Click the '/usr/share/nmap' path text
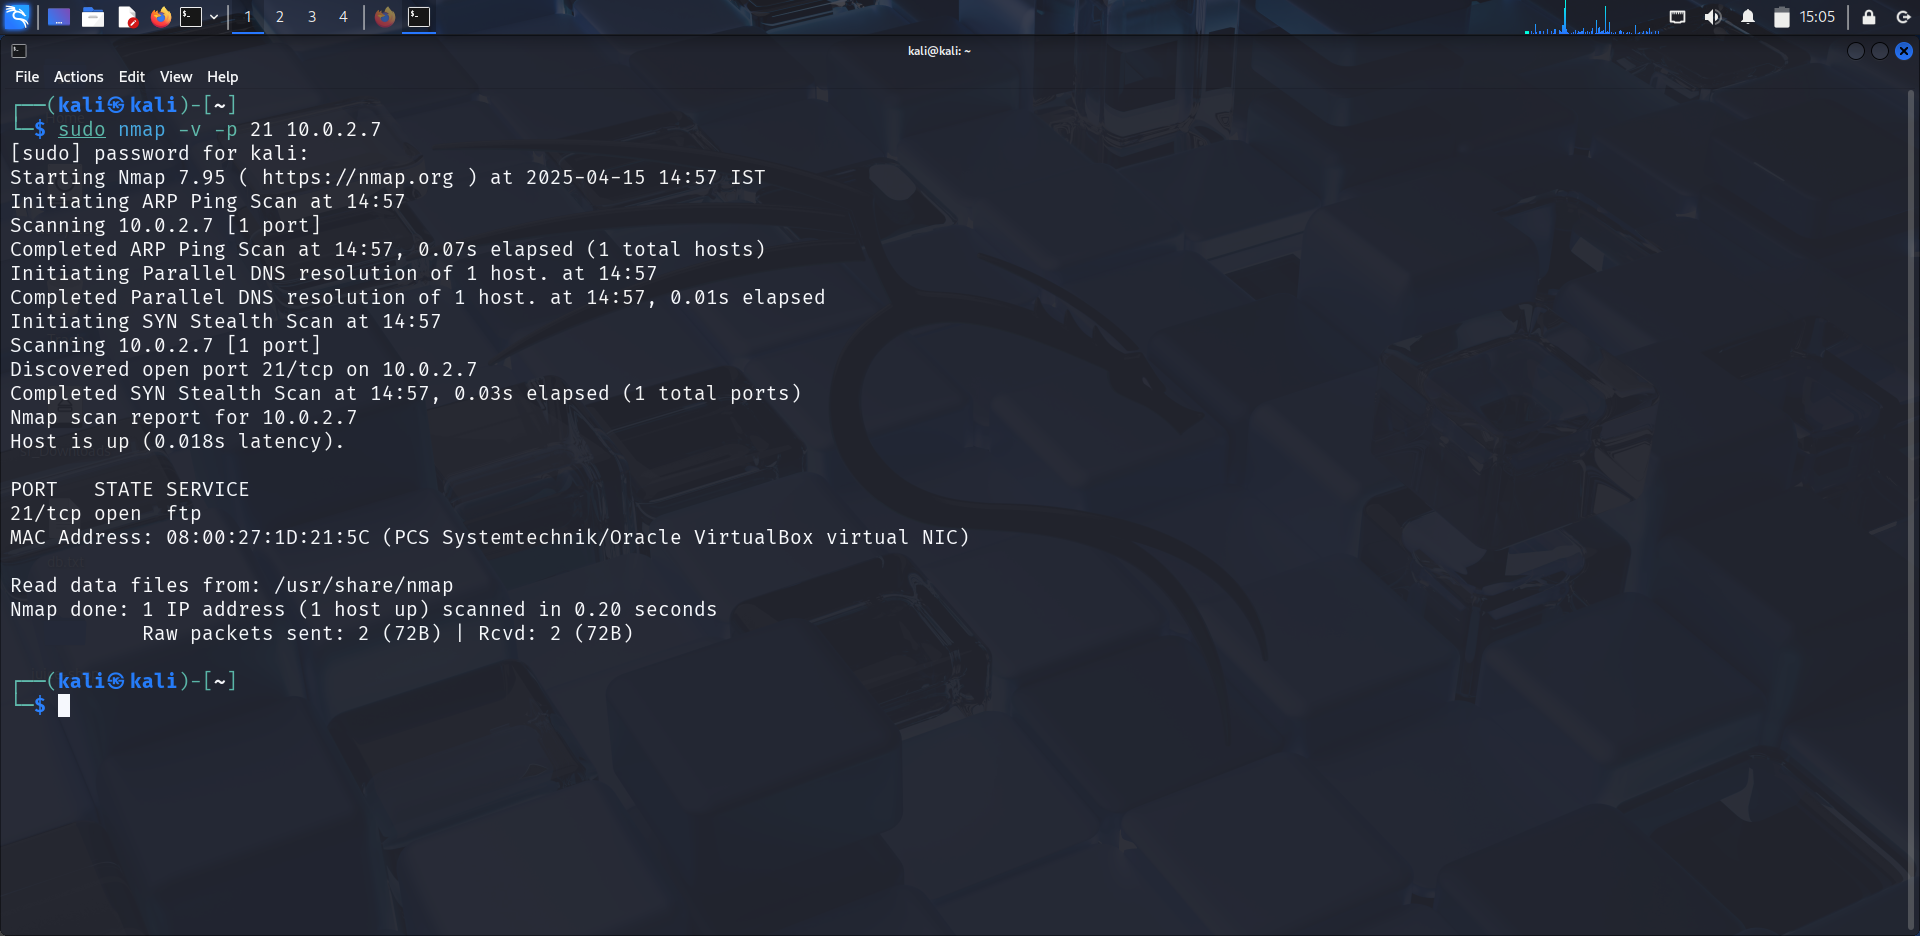Image resolution: width=1920 pixels, height=936 pixels. coord(364,586)
